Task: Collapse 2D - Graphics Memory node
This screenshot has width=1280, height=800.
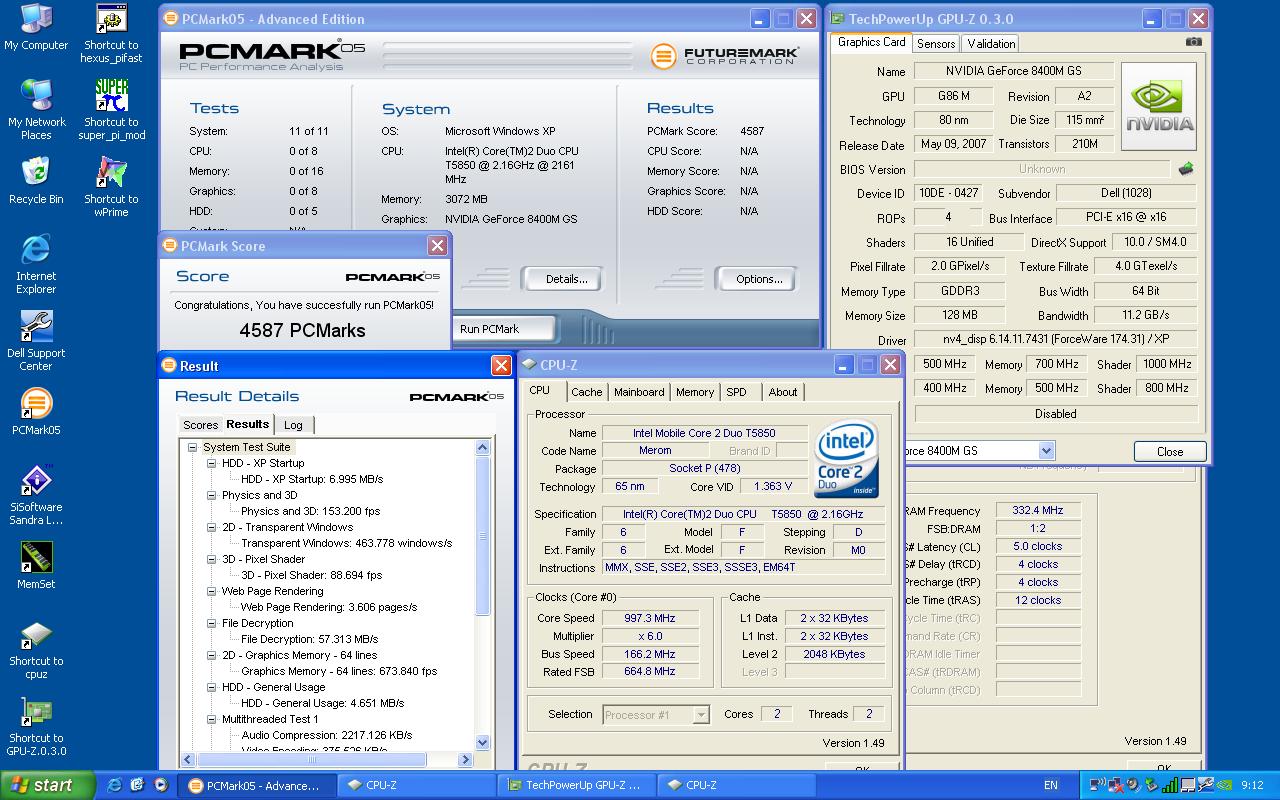Action: pyautogui.click(x=211, y=655)
